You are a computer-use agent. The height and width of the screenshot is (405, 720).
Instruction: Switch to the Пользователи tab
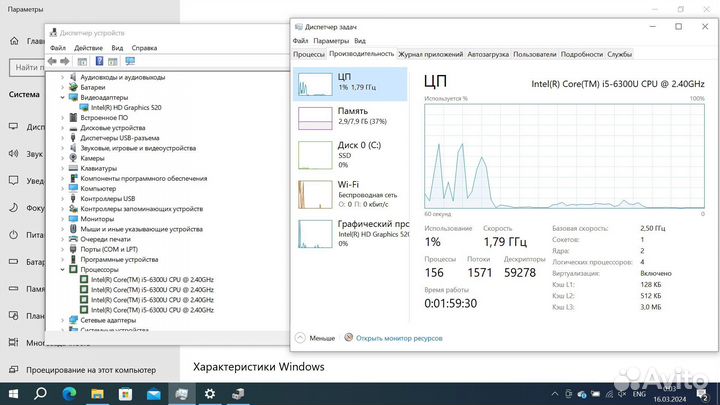(534, 54)
